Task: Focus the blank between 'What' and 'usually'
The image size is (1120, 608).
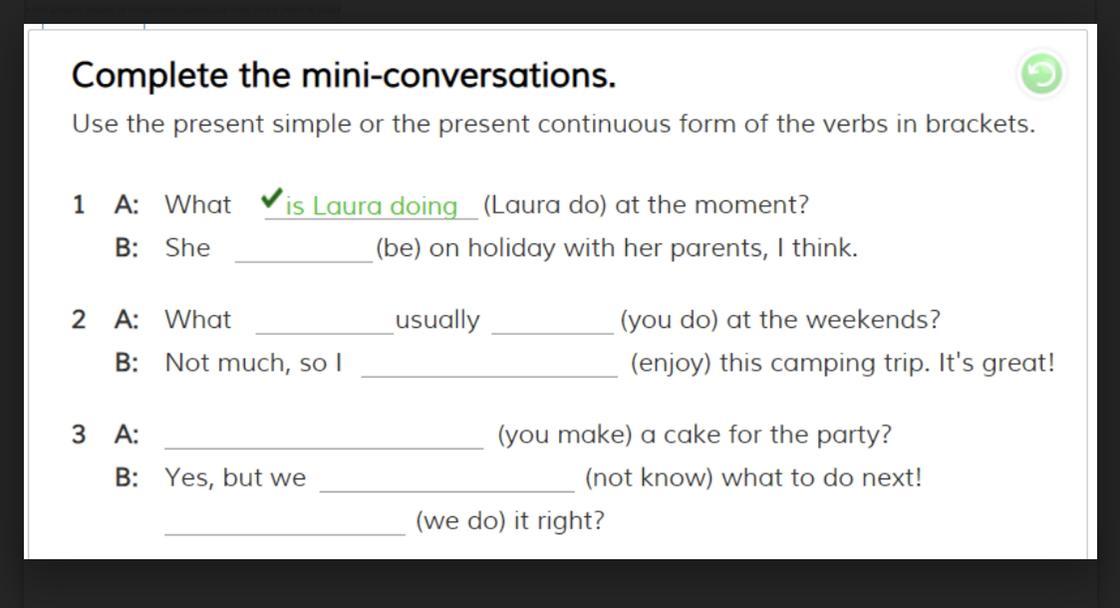Action: pos(325,320)
